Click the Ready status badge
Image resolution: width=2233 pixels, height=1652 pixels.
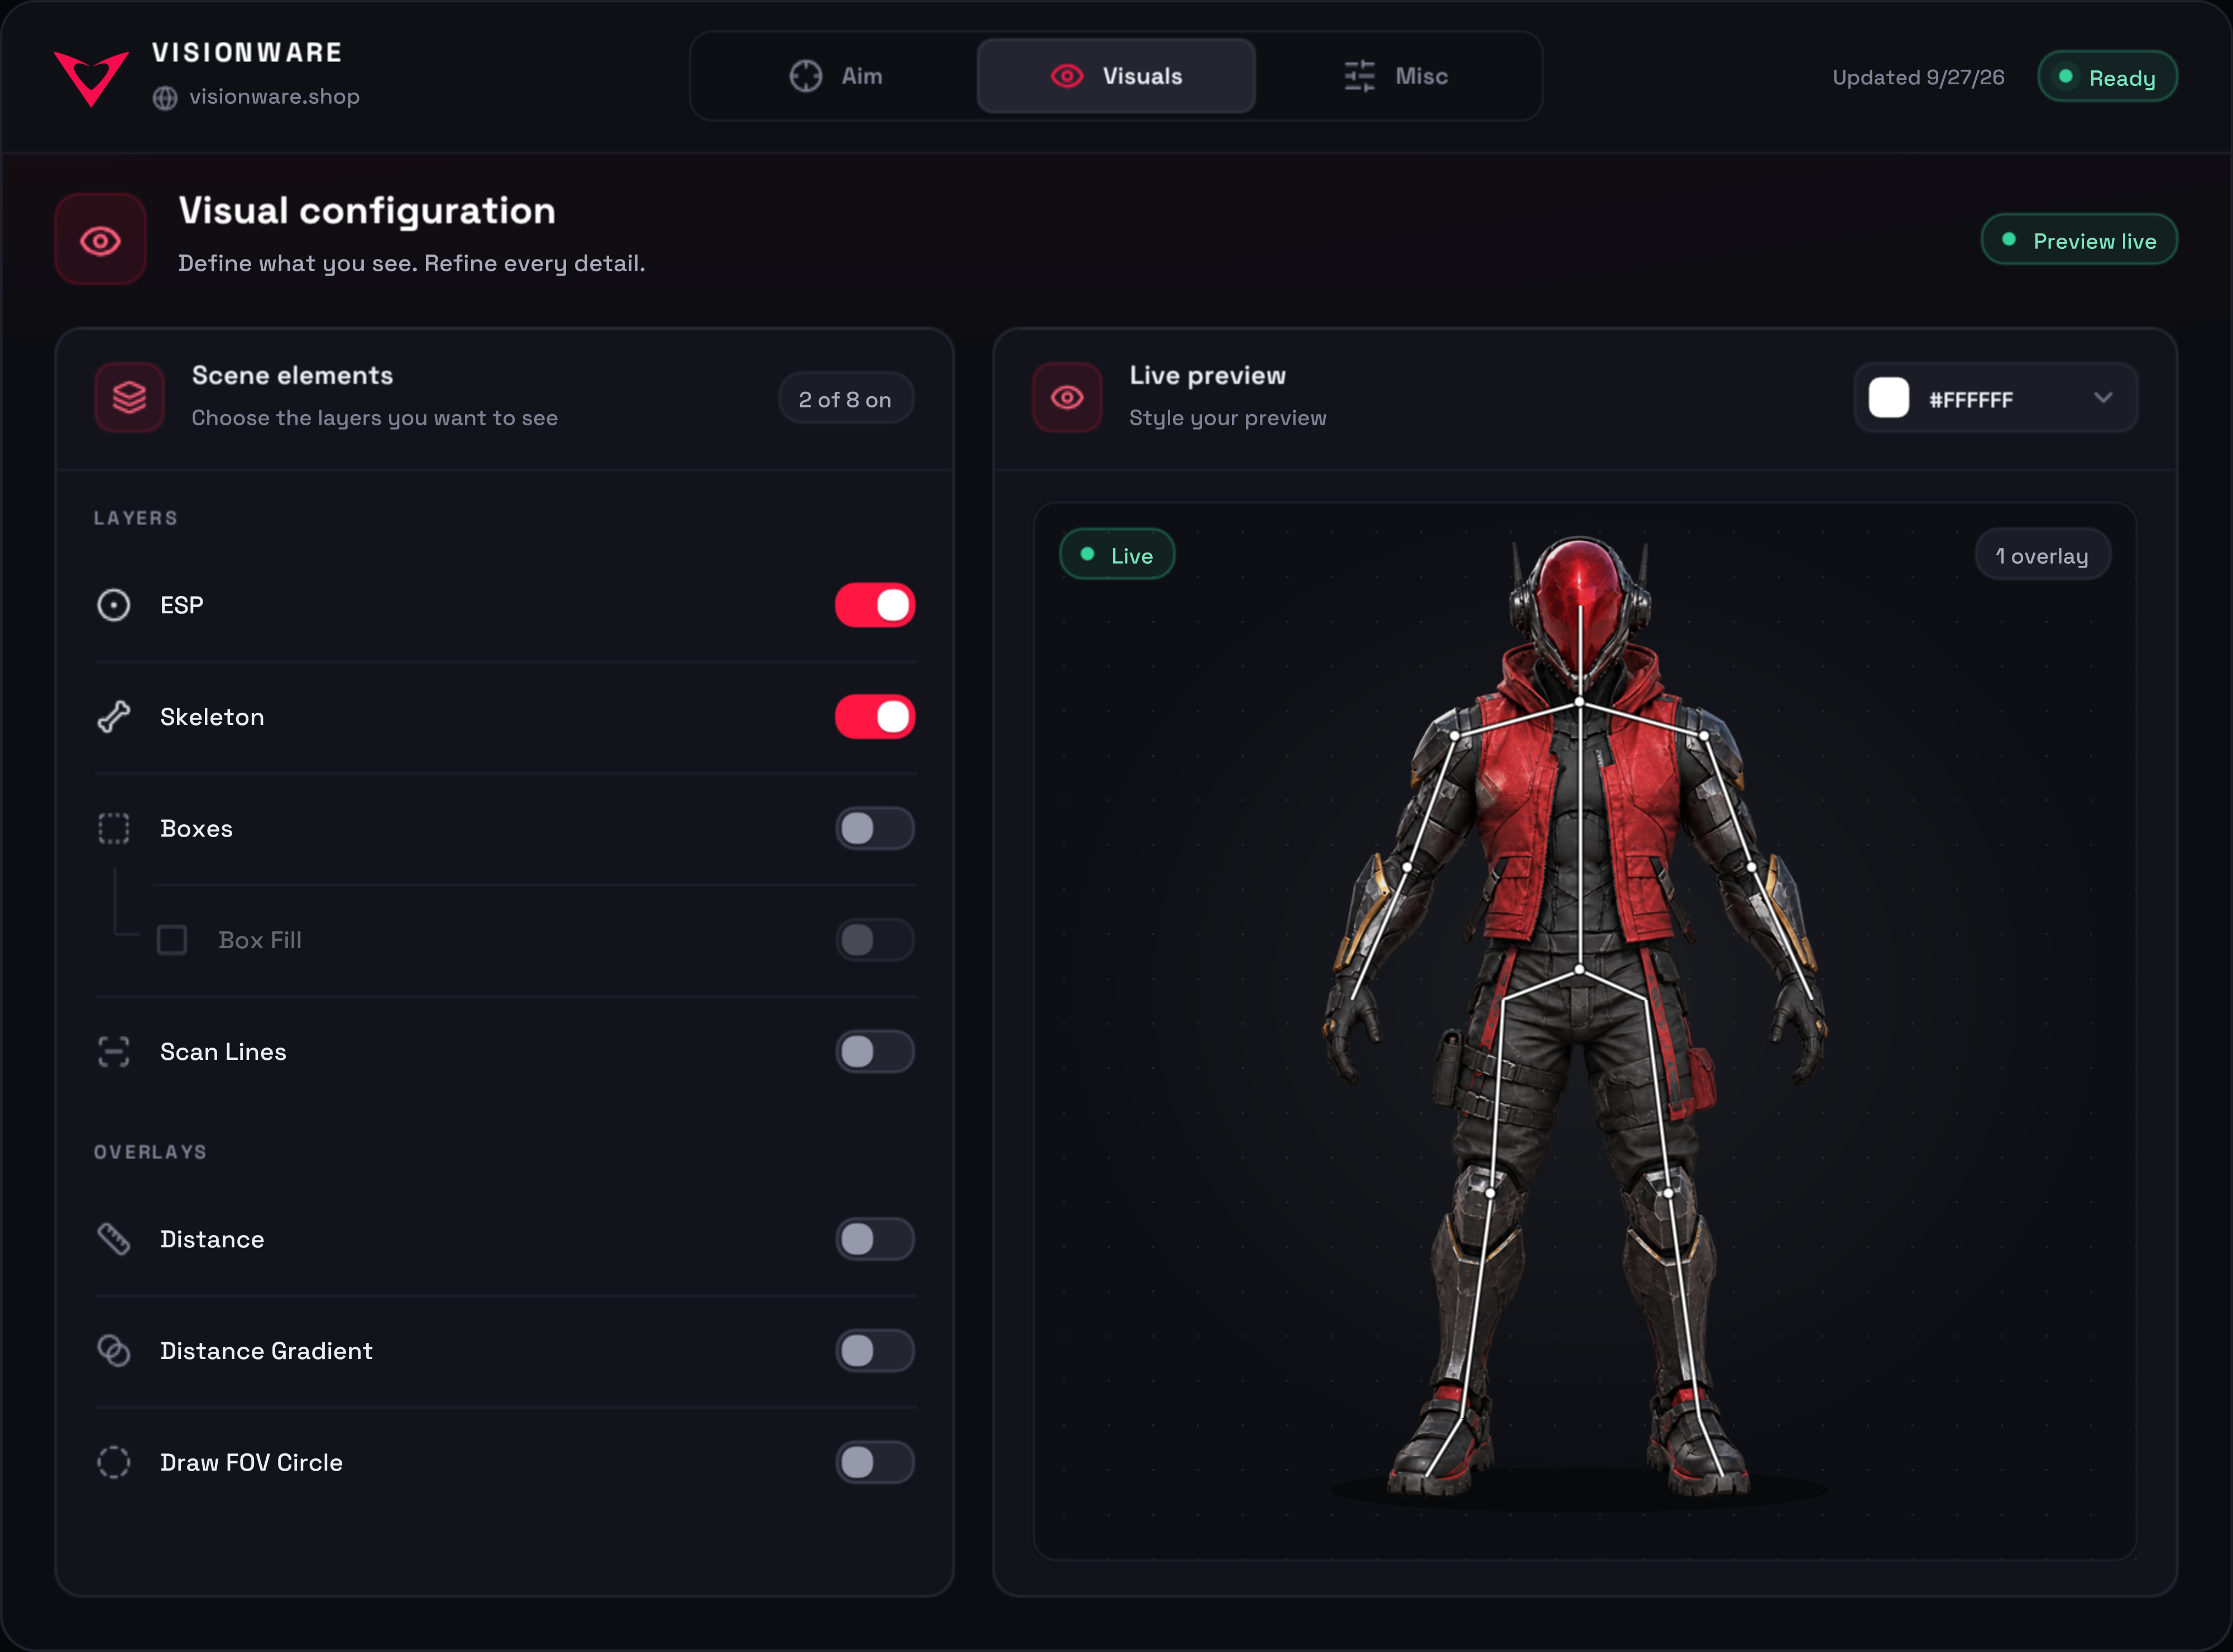2107,77
